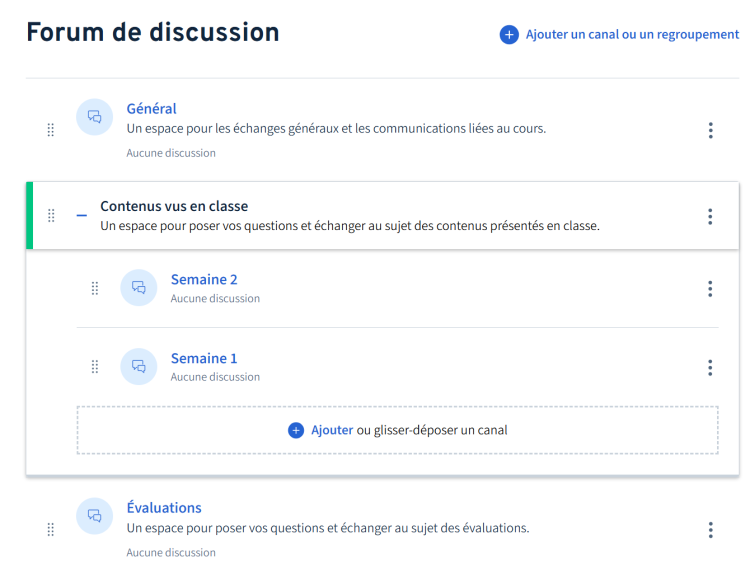Open the three-dot menu for Évaluations
The image size is (750, 572).
point(710,530)
